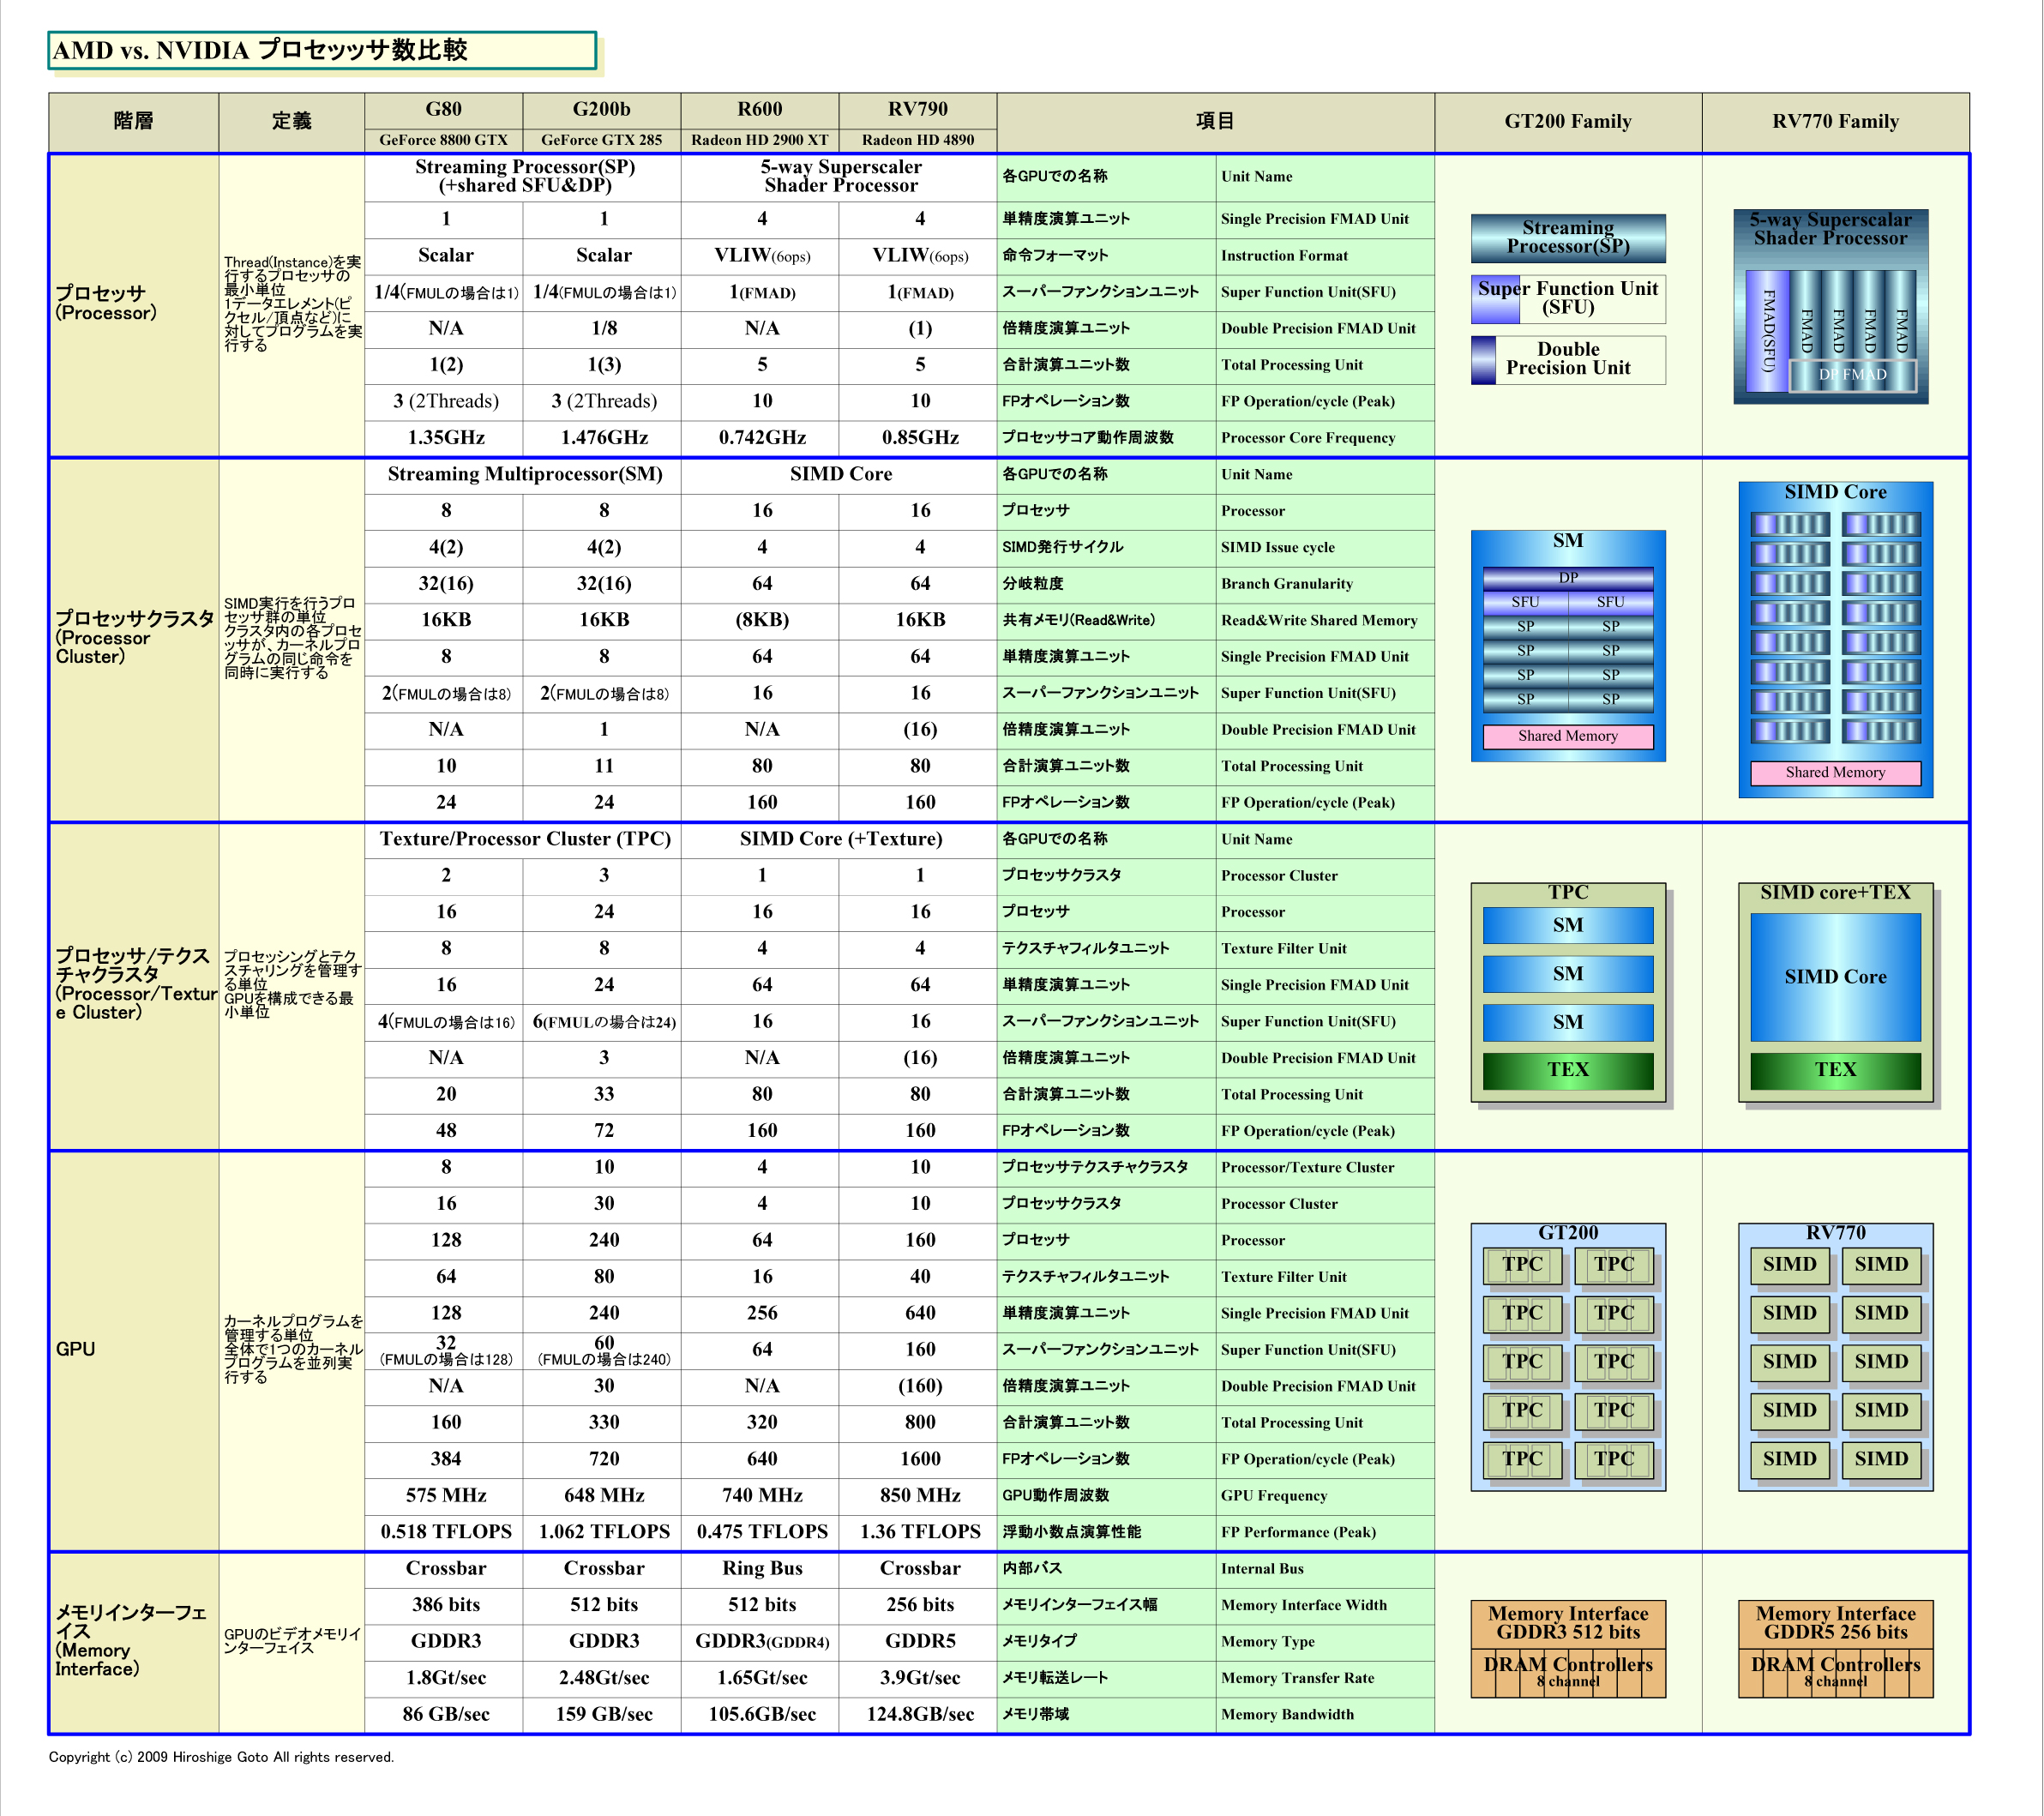Click the 1.36 TFLOPS cell

[x=919, y=1532]
